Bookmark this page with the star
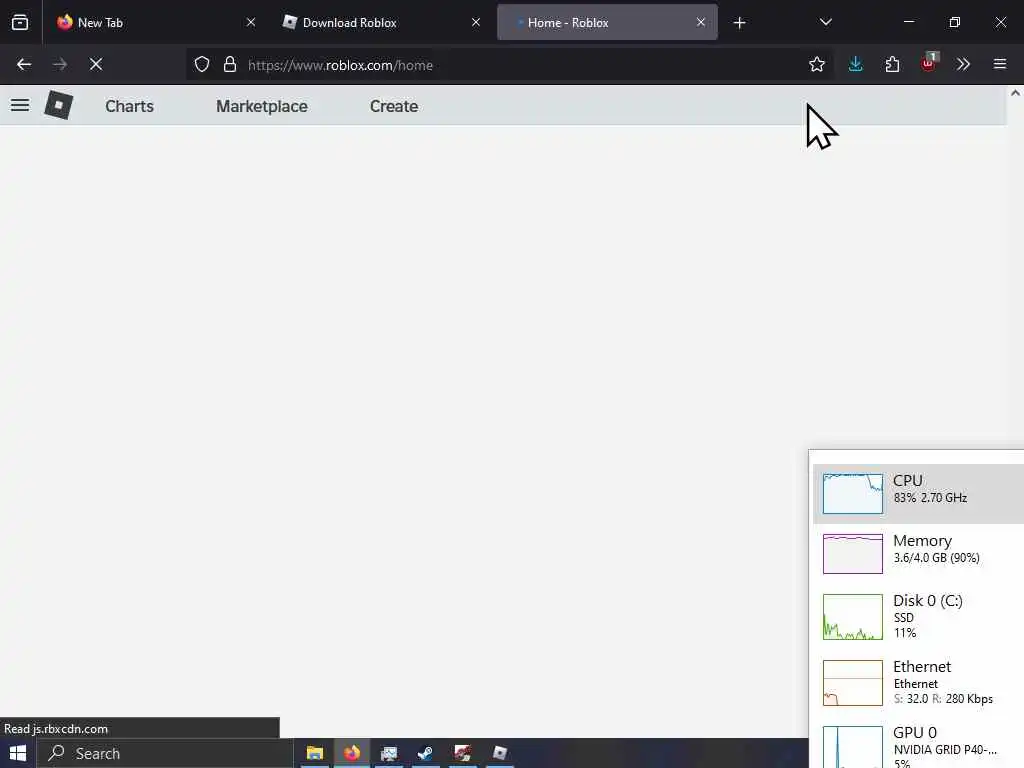This screenshot has height=768, width=1024. coord(816,64)
